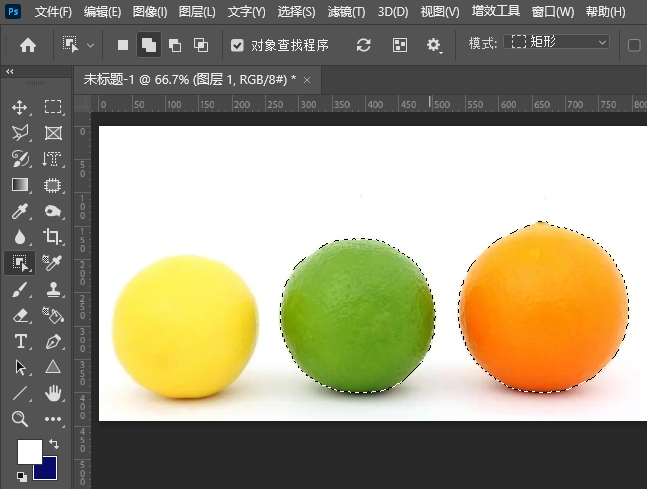Open object finder gear settings
Viewport: 647px width, 489px height.
[434, 45]
